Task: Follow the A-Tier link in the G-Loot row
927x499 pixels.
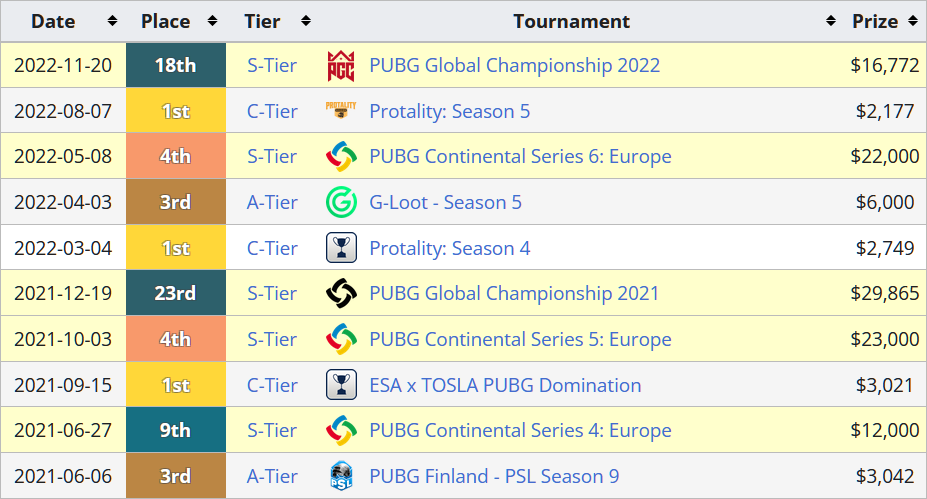Action: tap(272, 203)
